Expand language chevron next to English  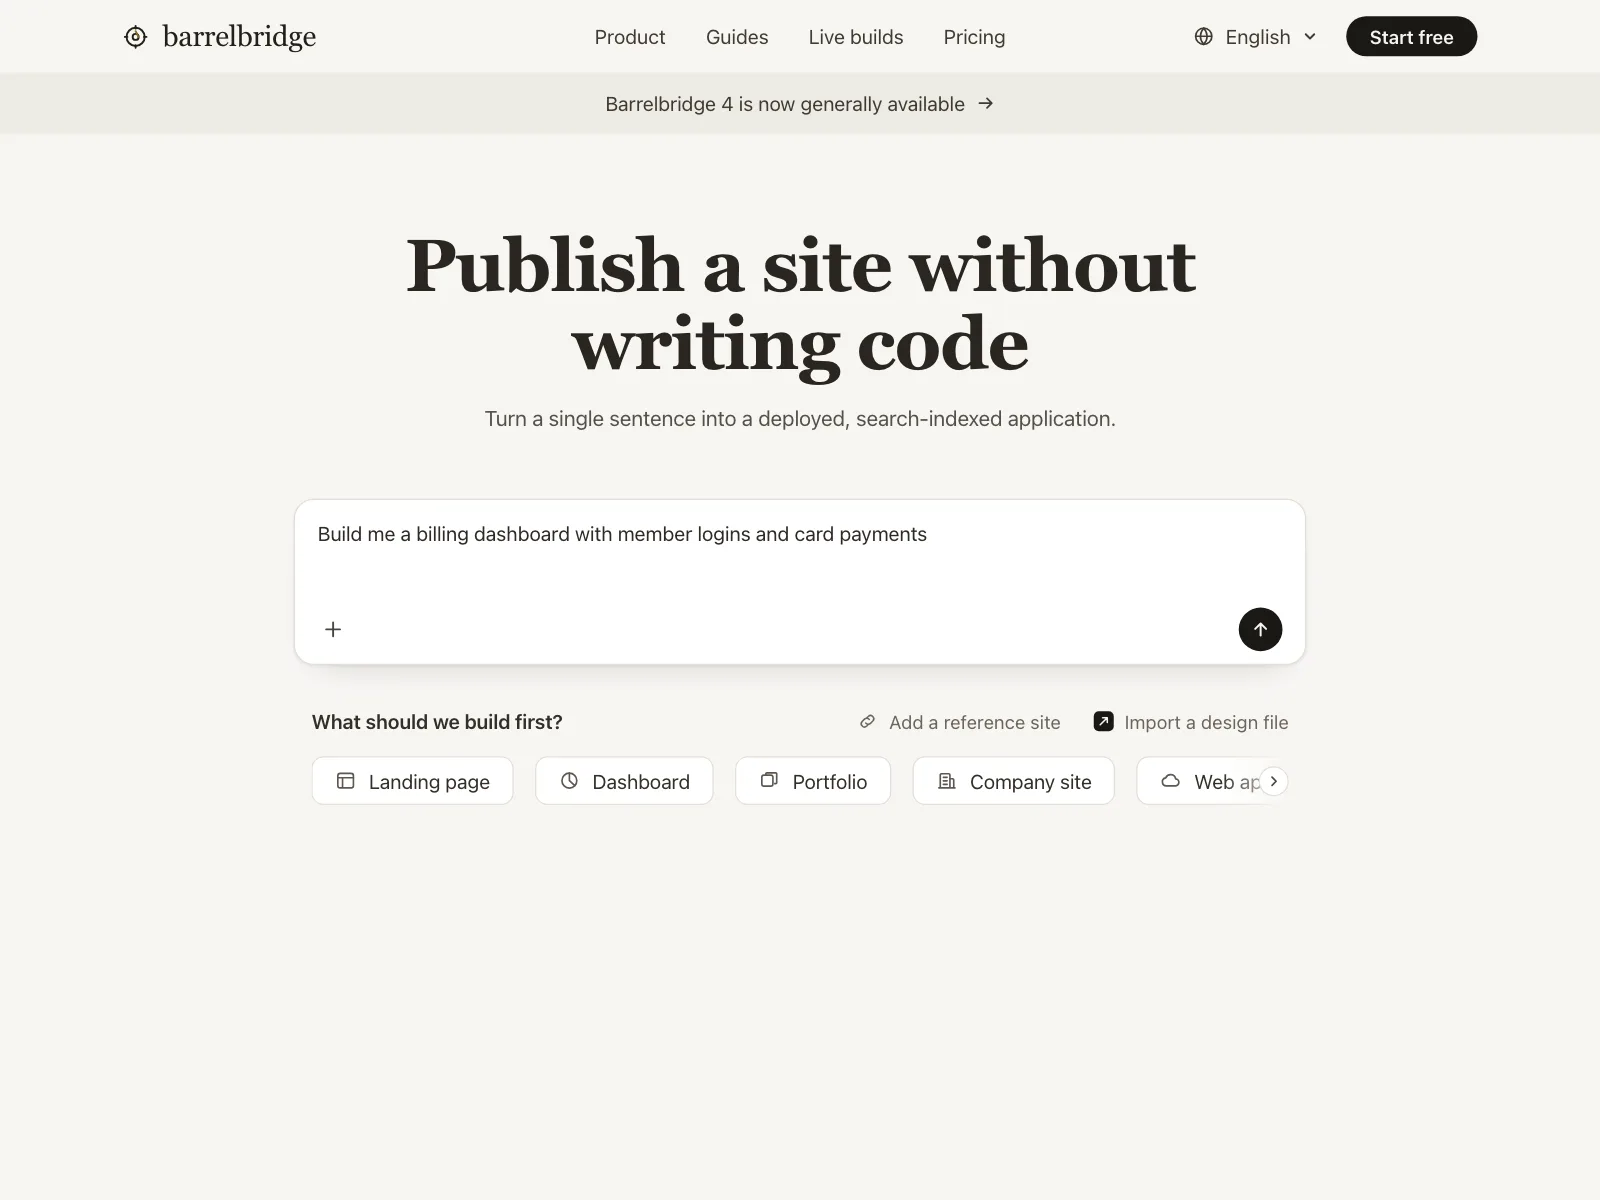[x=1310, y=37]
